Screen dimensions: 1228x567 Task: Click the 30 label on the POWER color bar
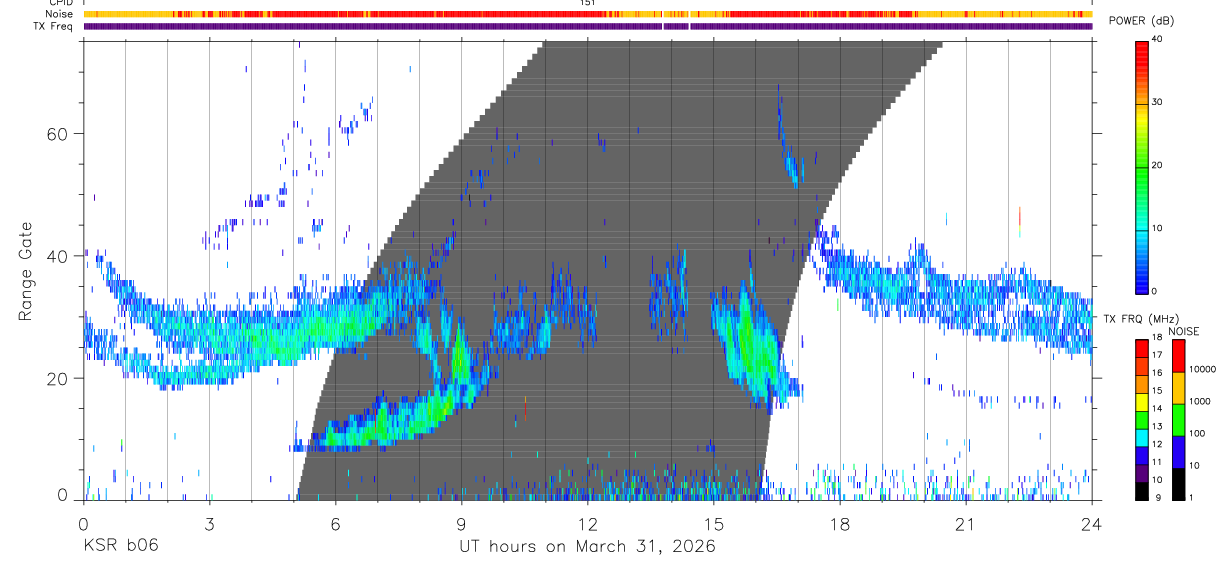(x=1157, y=103)
